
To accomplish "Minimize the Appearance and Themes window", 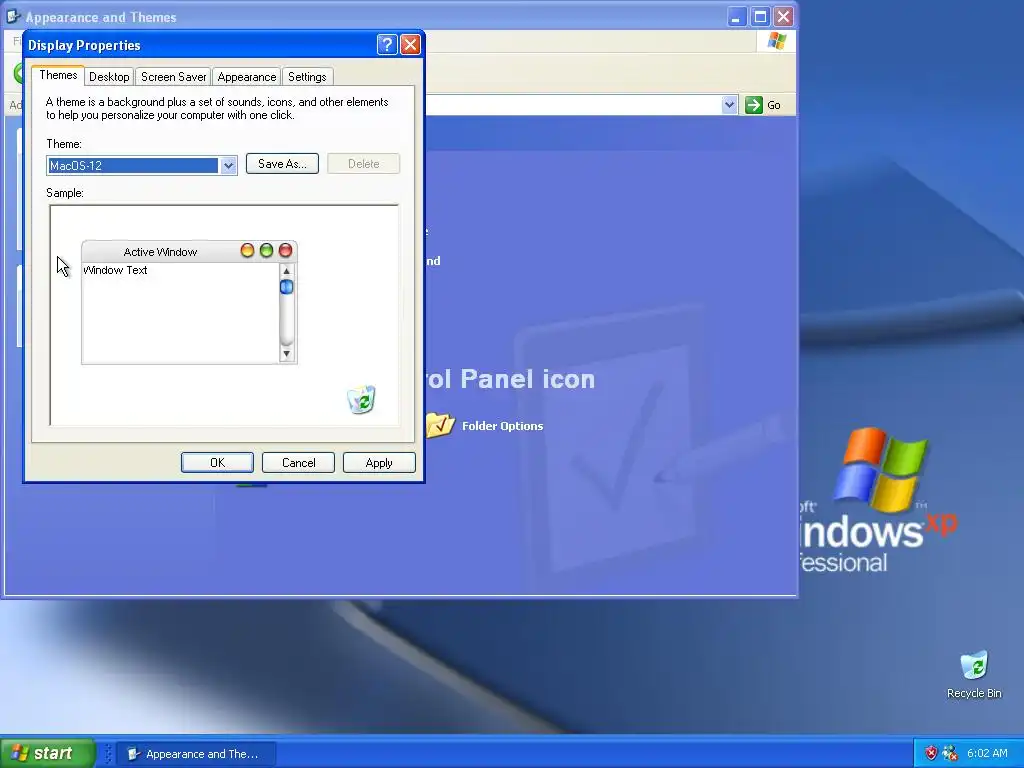I will point(737,17).
